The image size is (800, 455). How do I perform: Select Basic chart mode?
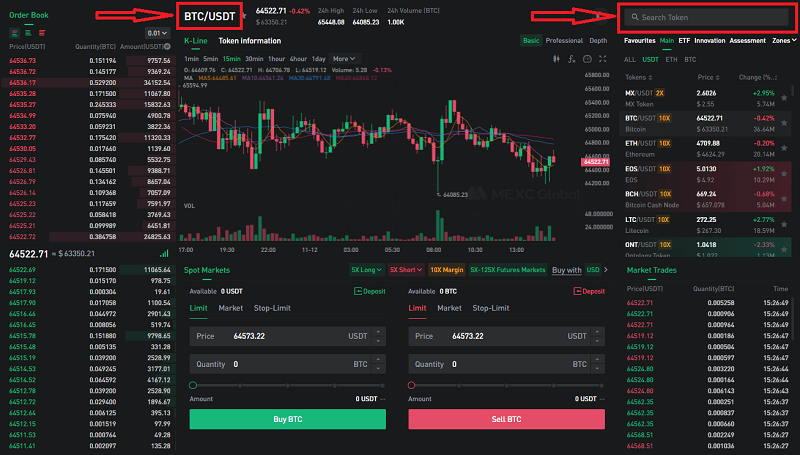pos(531,40)
